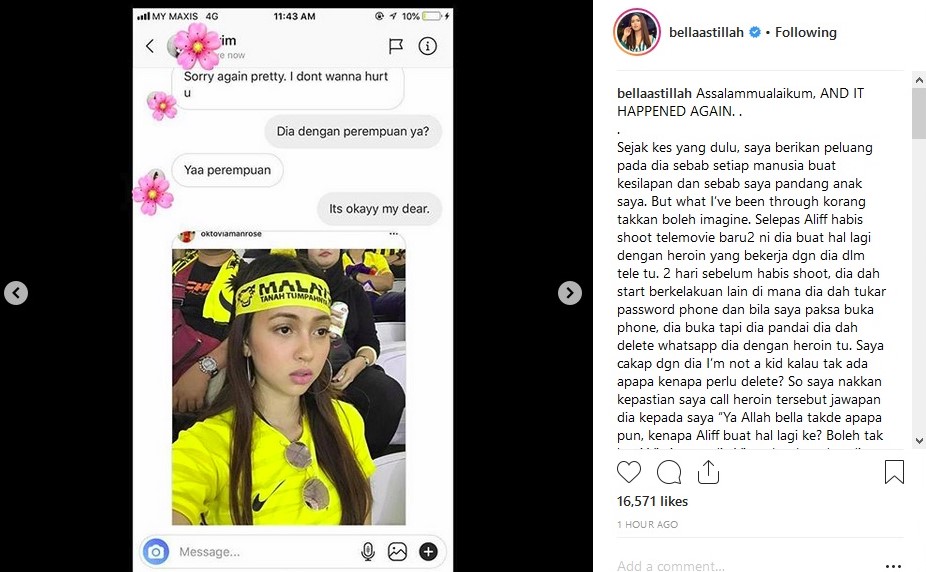Go to previous photo with left arrow

(16, 293)
